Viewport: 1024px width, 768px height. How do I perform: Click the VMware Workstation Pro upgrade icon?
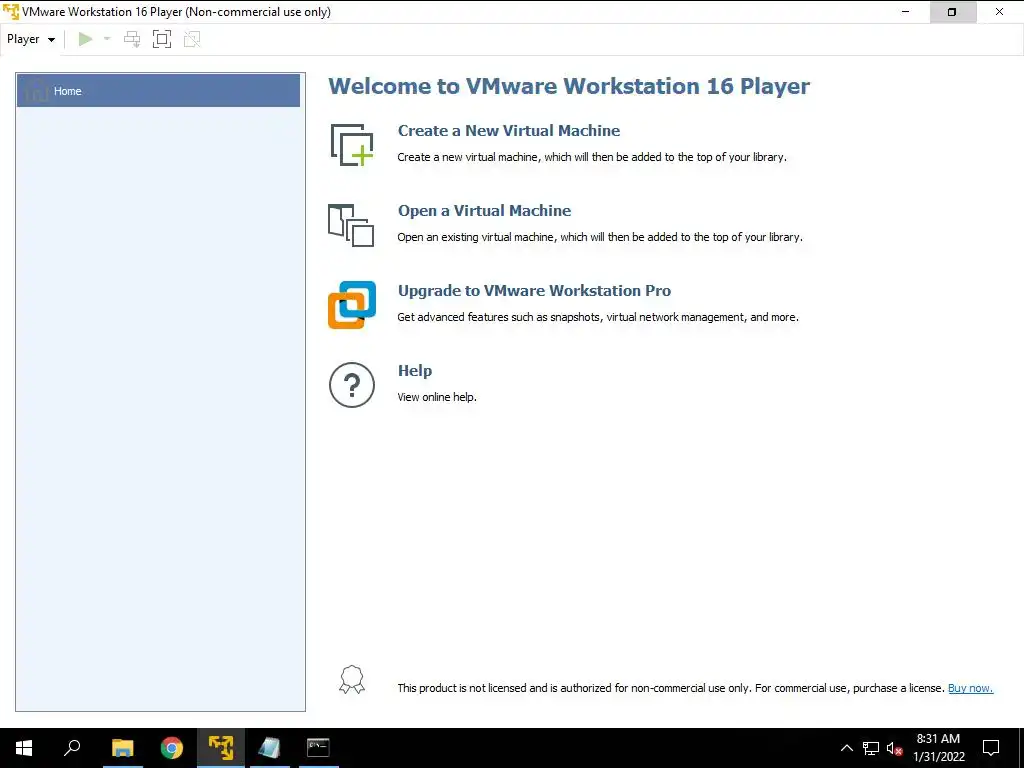click(351, 305)
